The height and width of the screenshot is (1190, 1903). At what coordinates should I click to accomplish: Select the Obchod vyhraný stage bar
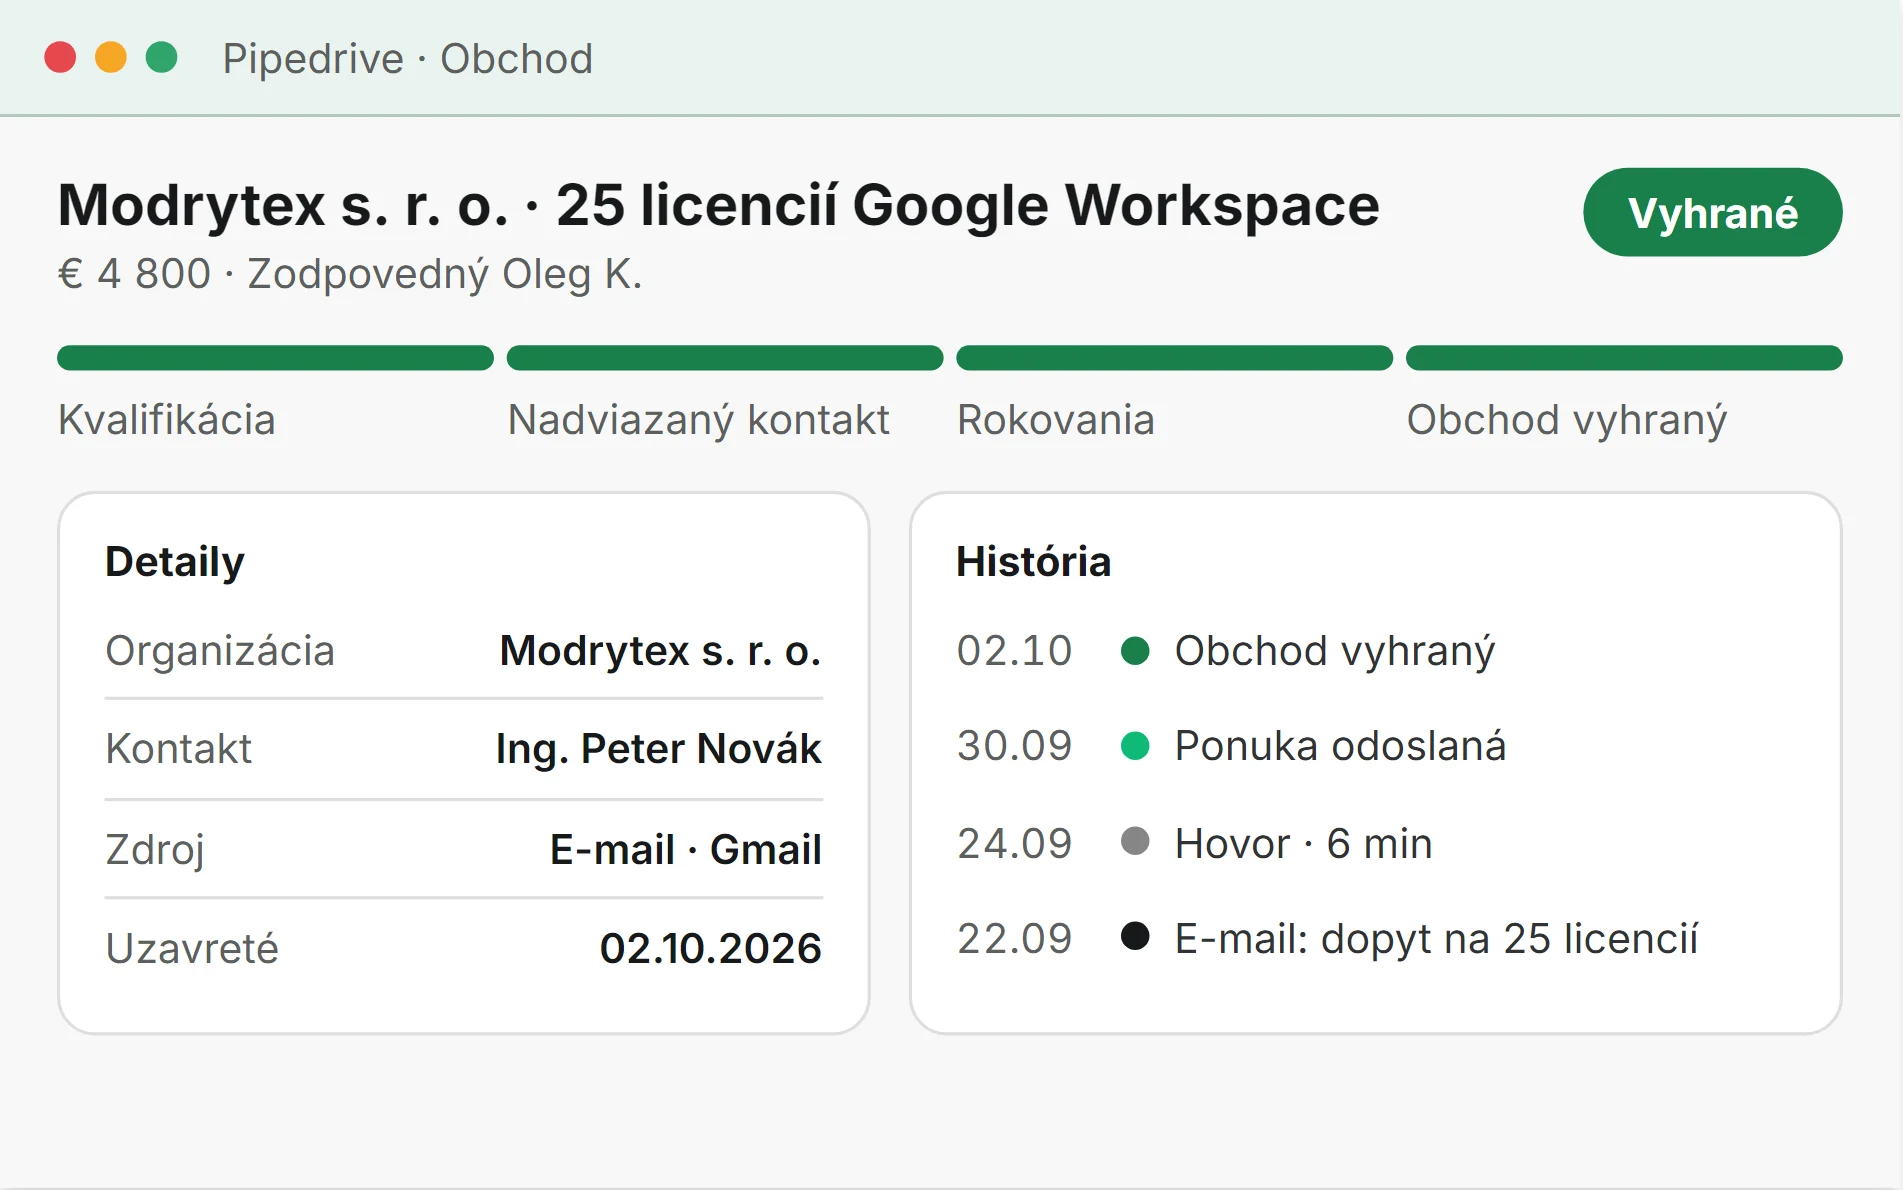pyautogui.click(x=1624, y=358)
